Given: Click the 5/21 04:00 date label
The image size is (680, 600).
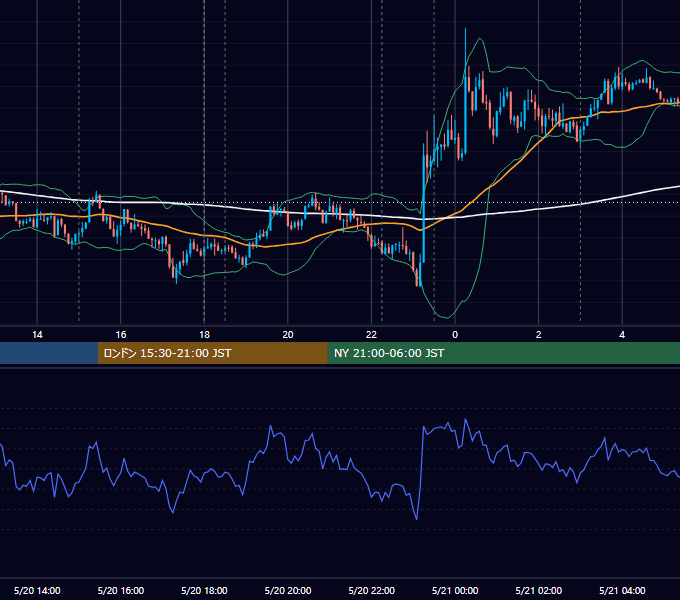Looking at the screenshot, I should click(622, 590).
